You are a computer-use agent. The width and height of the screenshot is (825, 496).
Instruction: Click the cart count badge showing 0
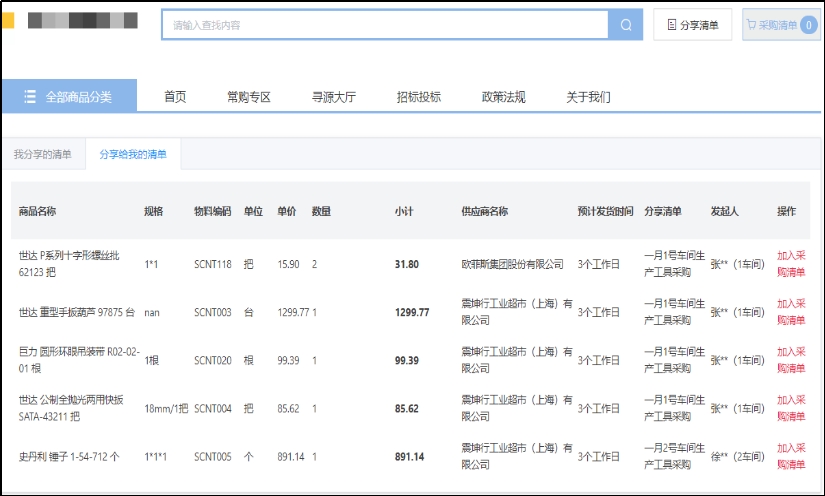click(x=808, y=25)
